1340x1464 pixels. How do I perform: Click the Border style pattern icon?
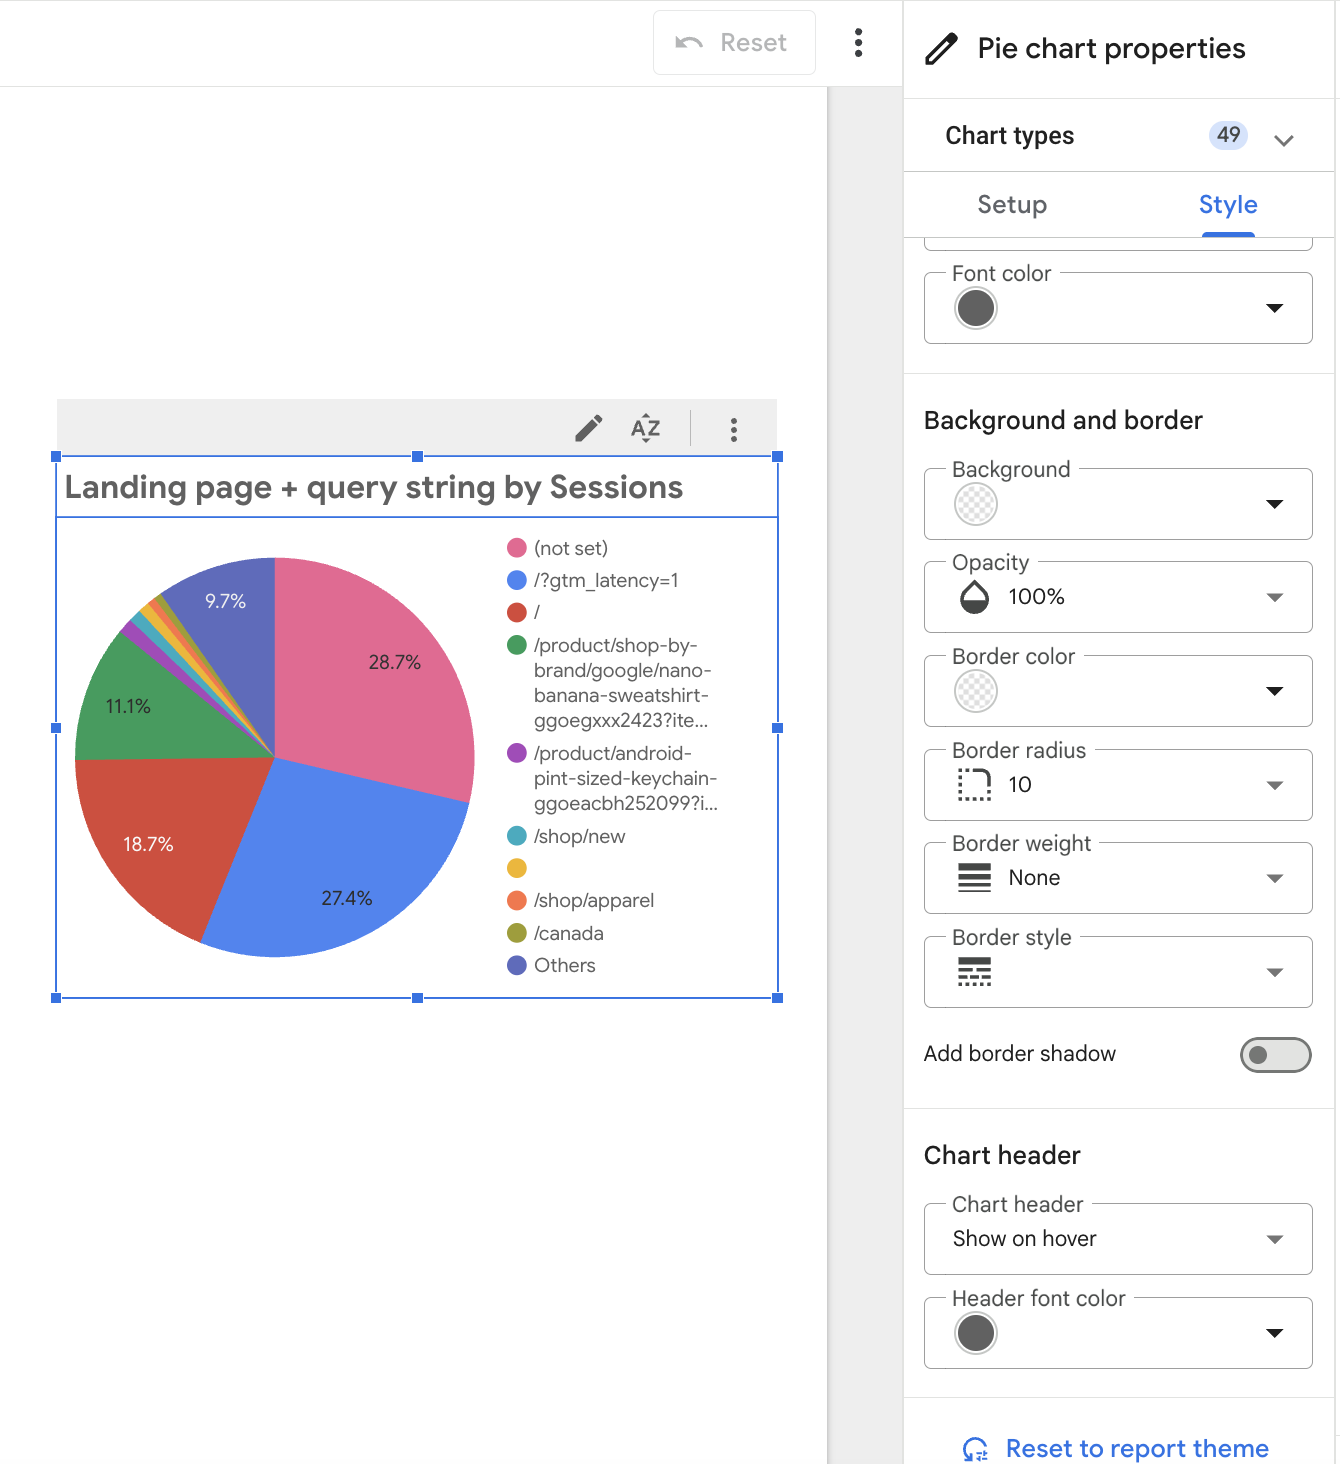click(974, 972)
